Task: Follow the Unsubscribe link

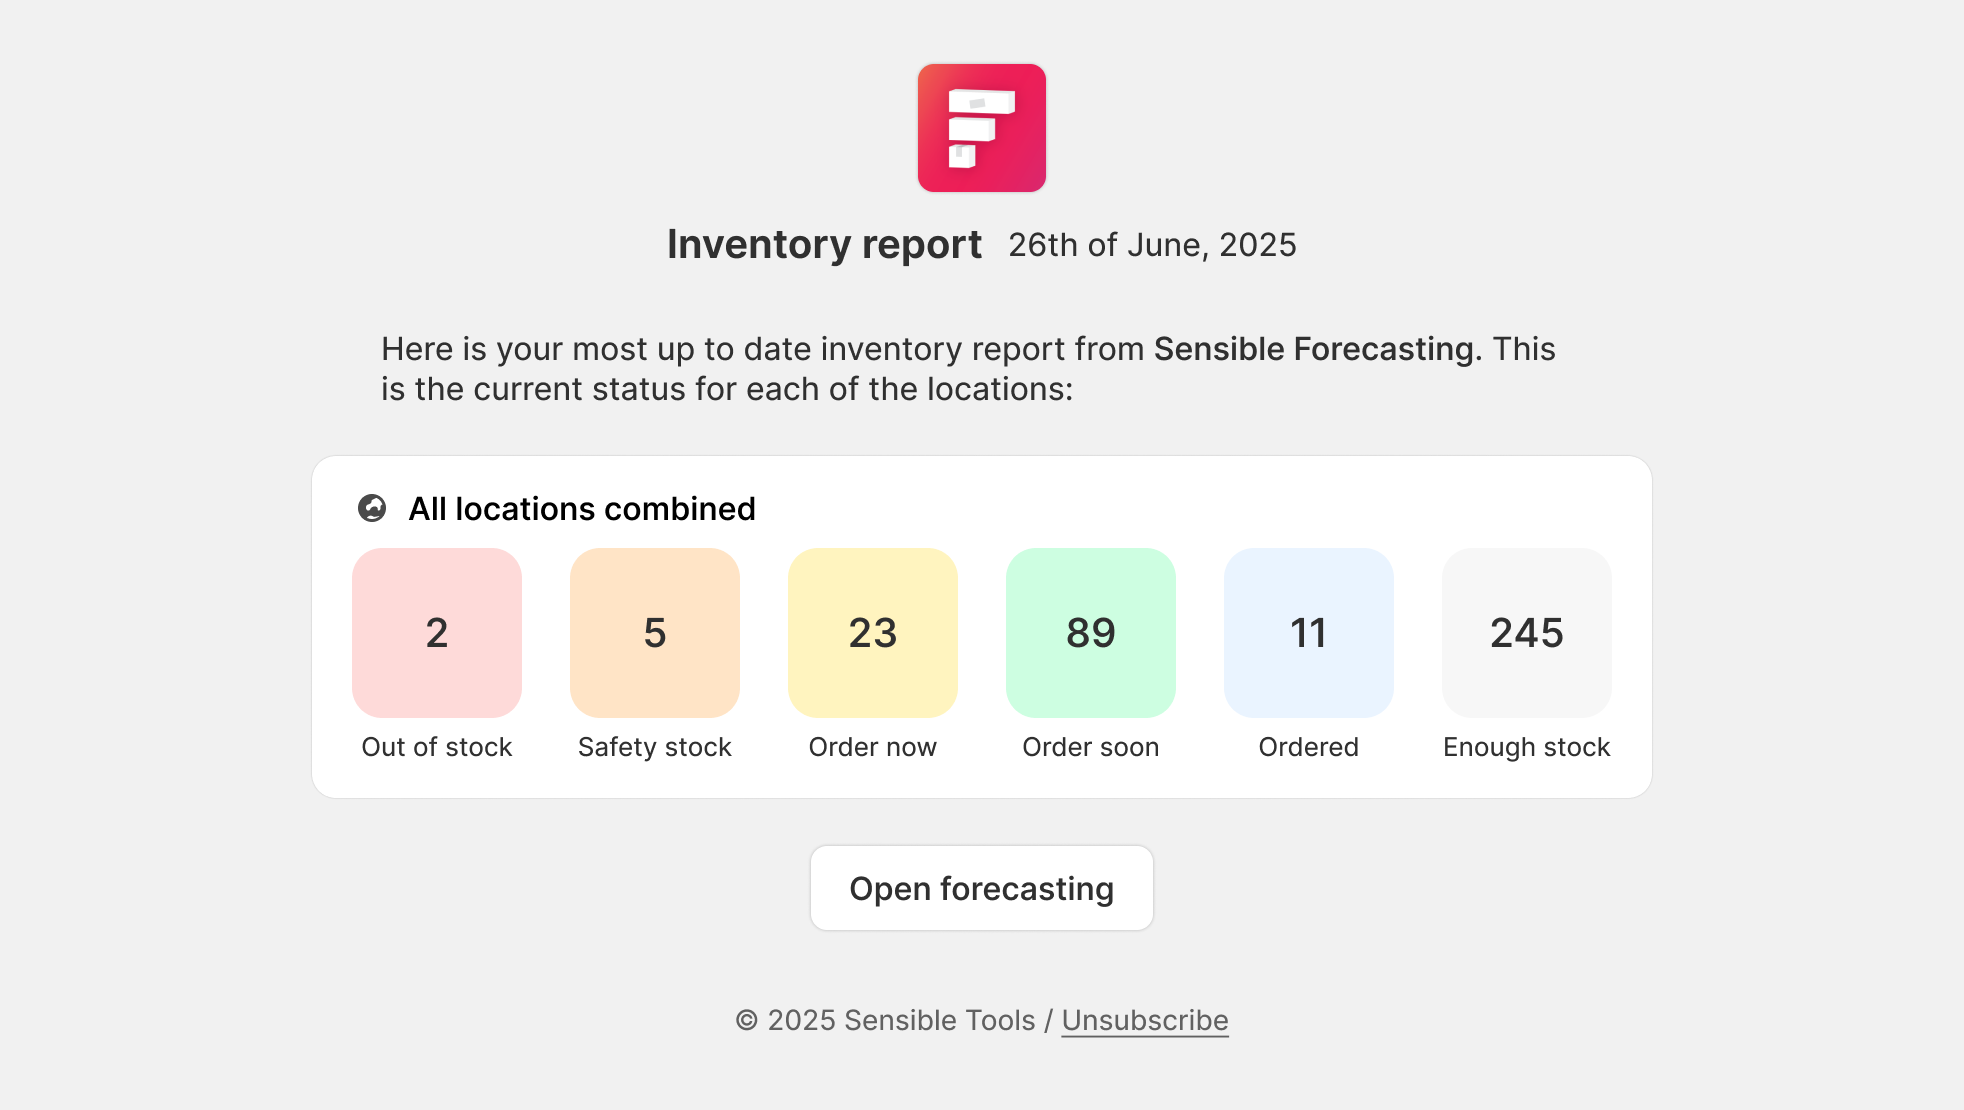Action: pos(1145,1020)
